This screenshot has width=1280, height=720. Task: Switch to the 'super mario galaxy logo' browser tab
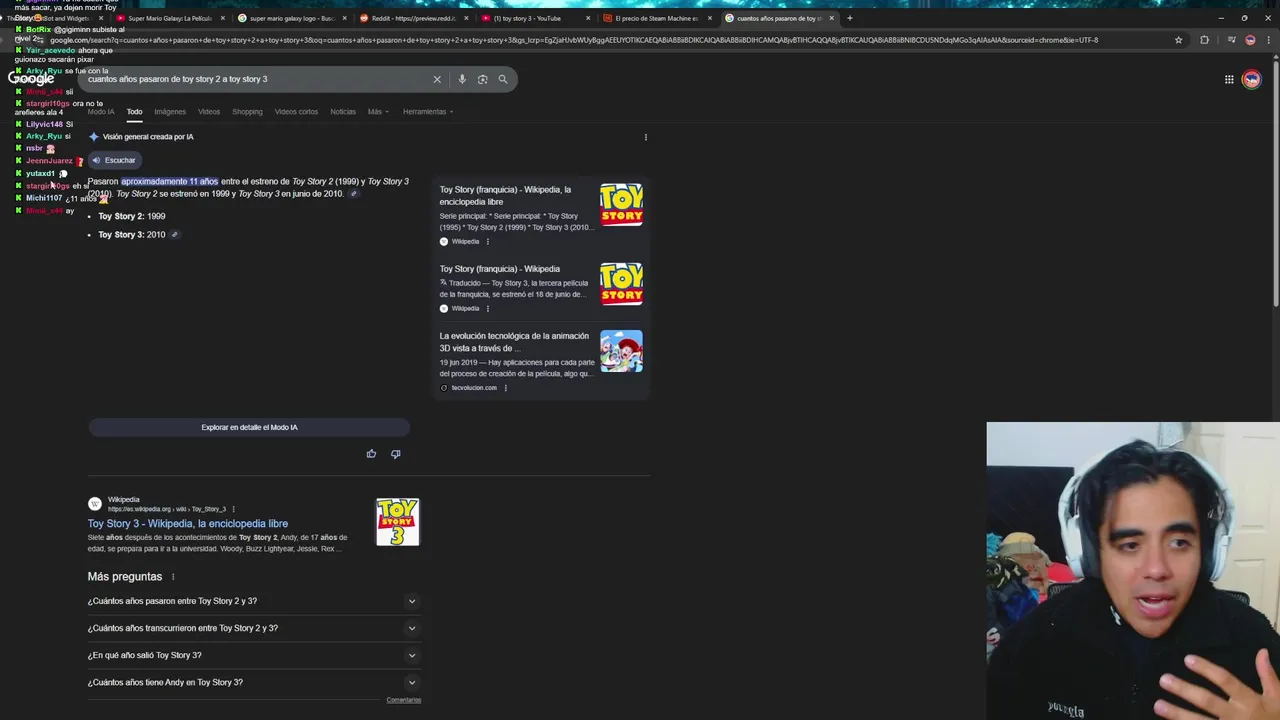pyautogui.click(x=290, y=18)
